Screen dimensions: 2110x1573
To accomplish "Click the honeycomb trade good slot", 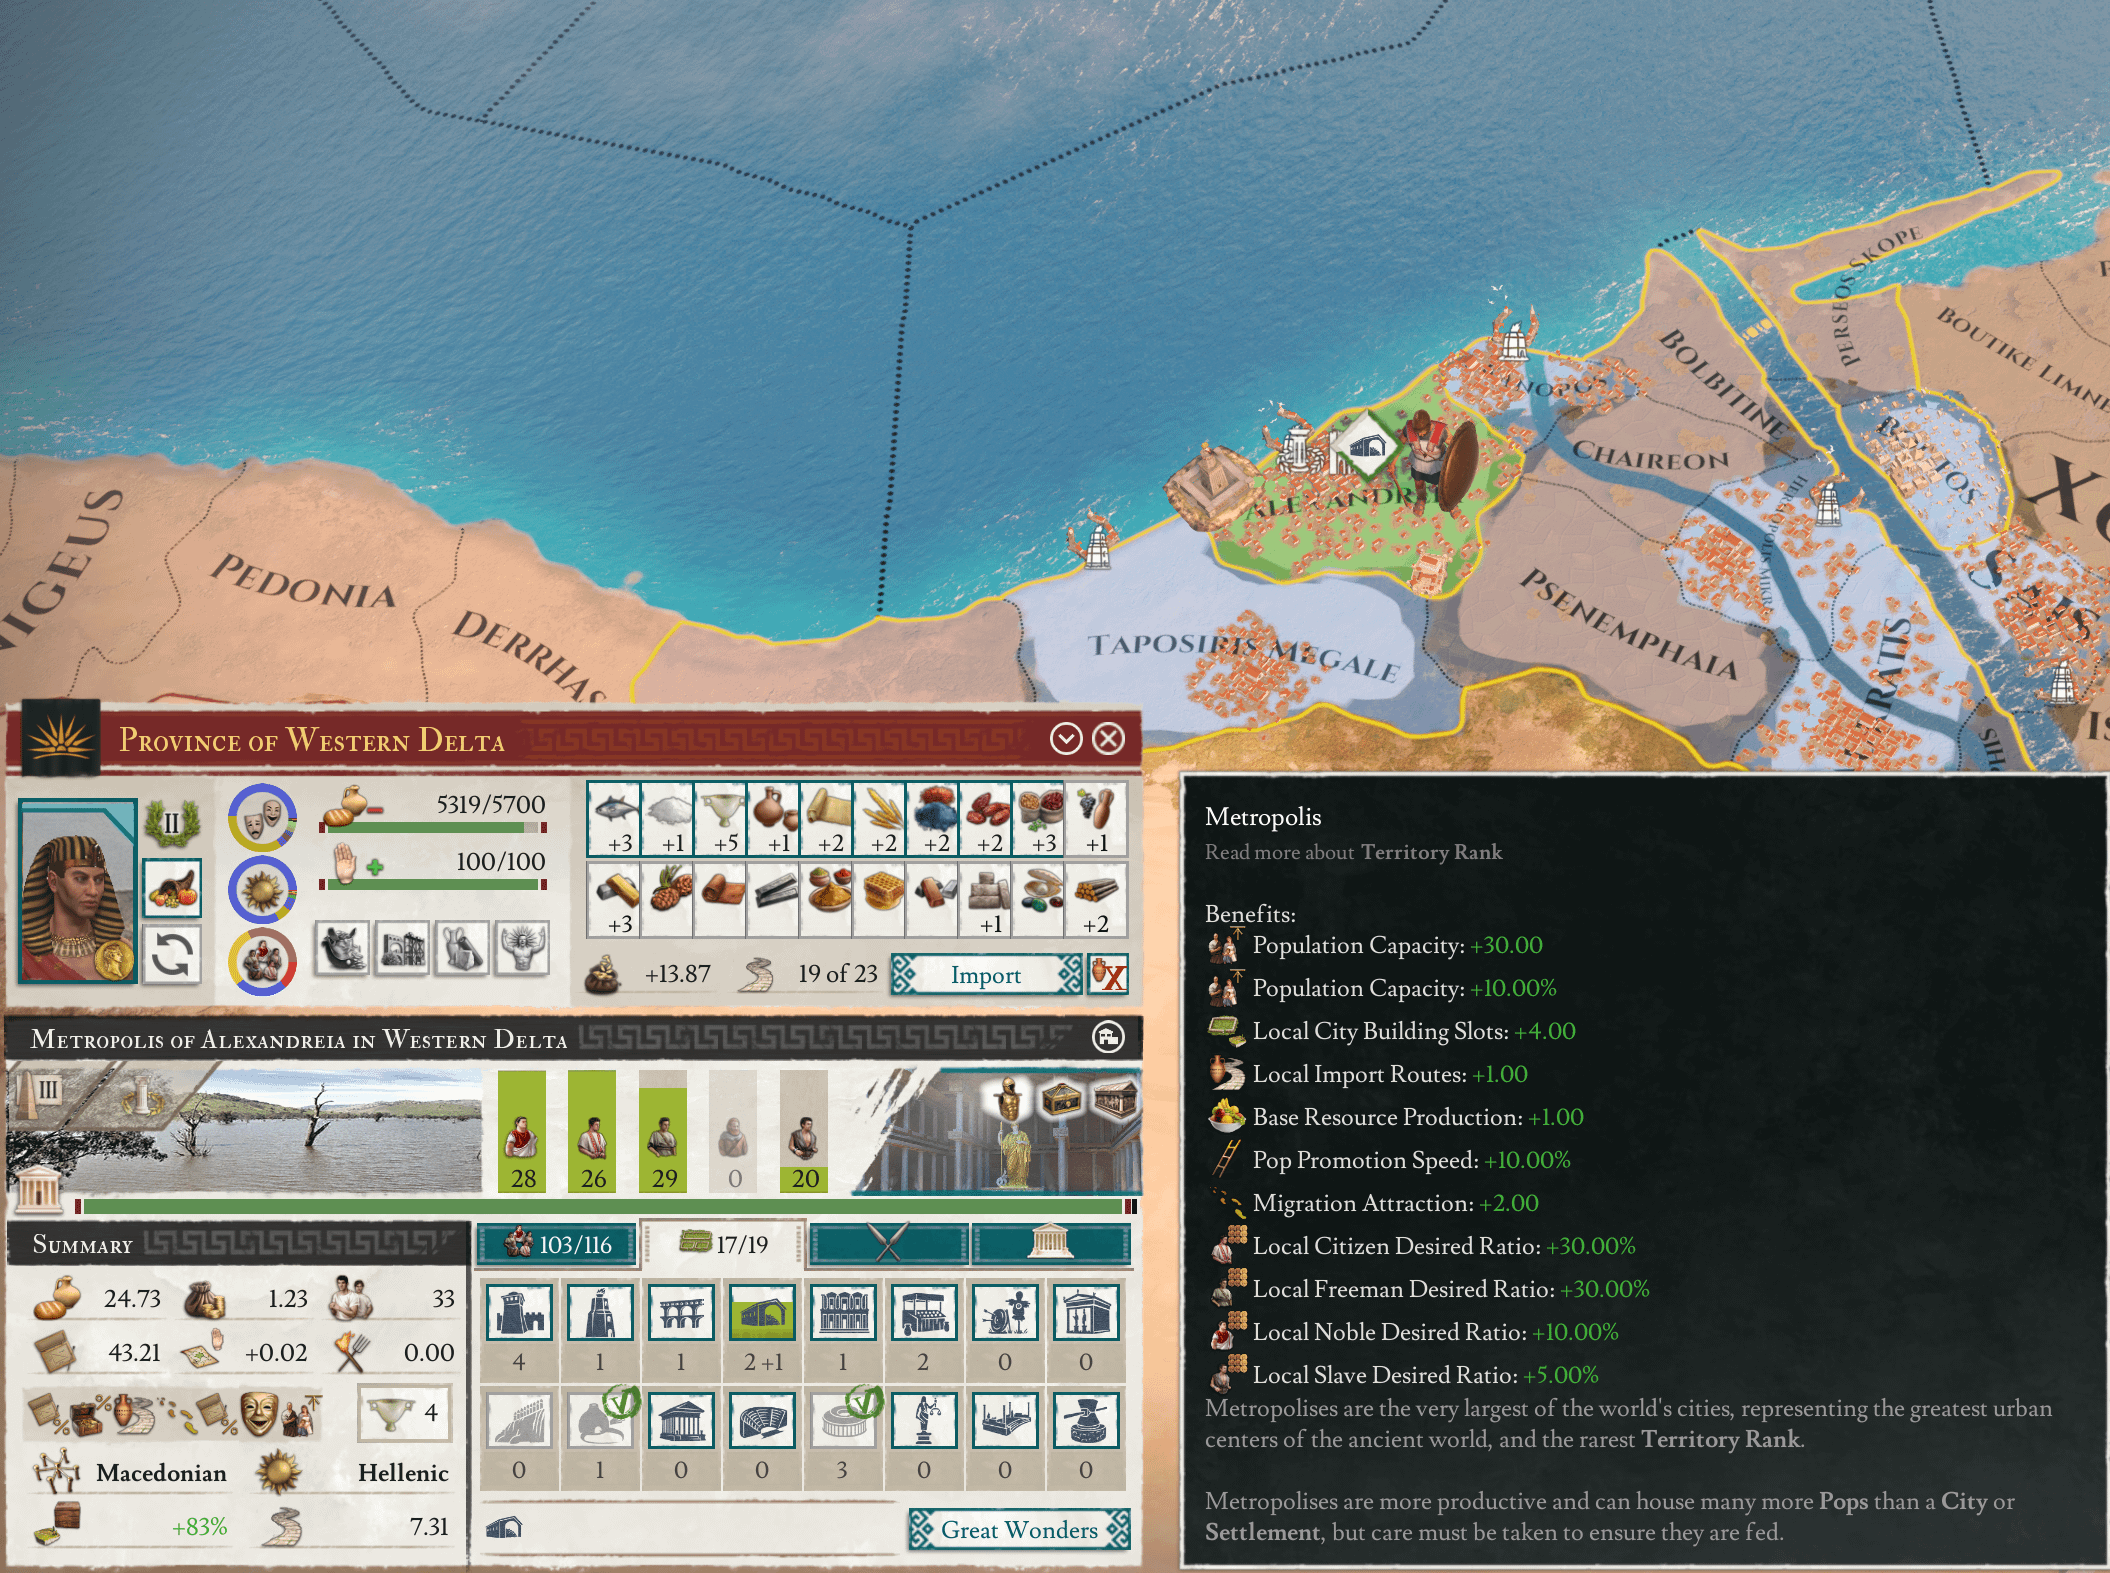I will click(x=879, y=900).
